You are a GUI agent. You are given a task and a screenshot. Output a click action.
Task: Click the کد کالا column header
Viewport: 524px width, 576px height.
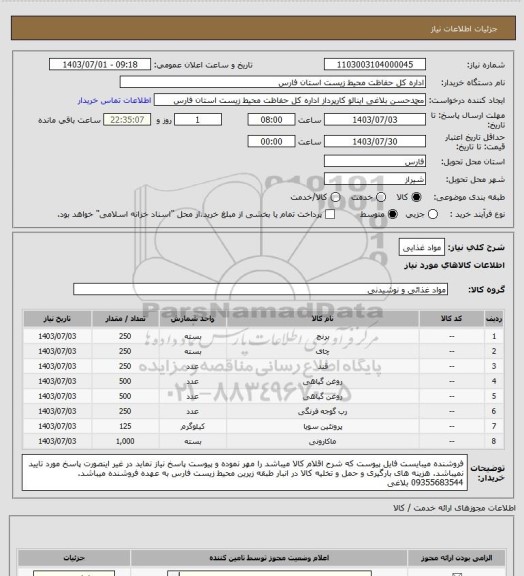(452, 319)
